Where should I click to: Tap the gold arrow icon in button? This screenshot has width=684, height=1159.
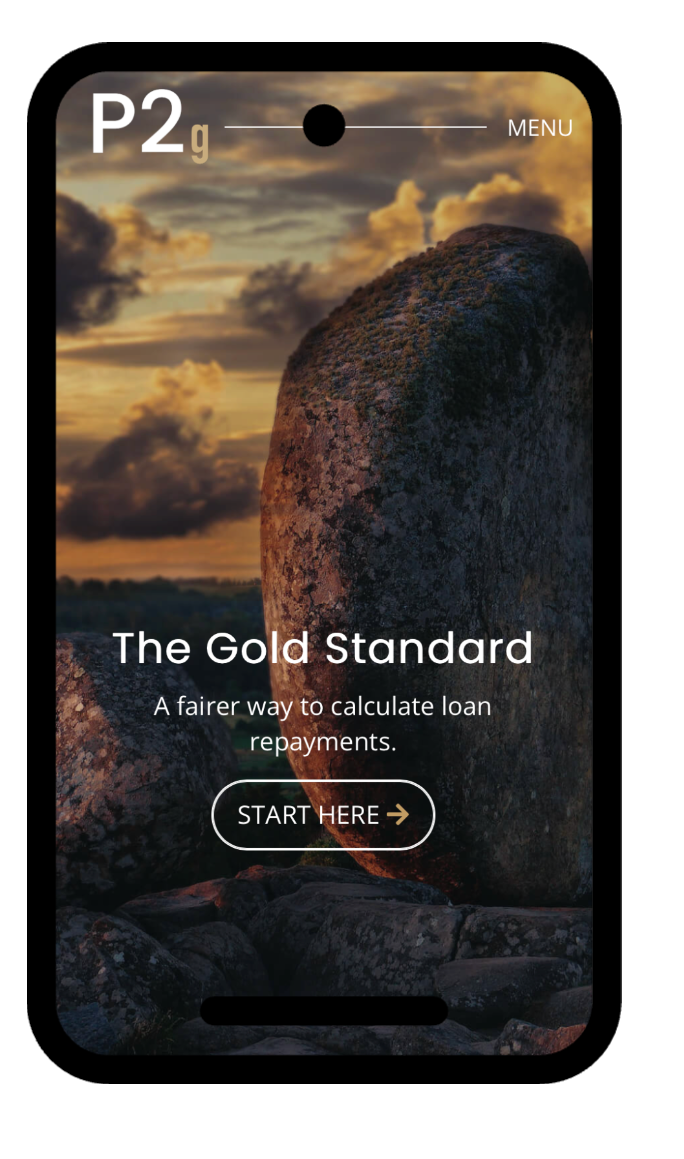(x=398, y=815)
